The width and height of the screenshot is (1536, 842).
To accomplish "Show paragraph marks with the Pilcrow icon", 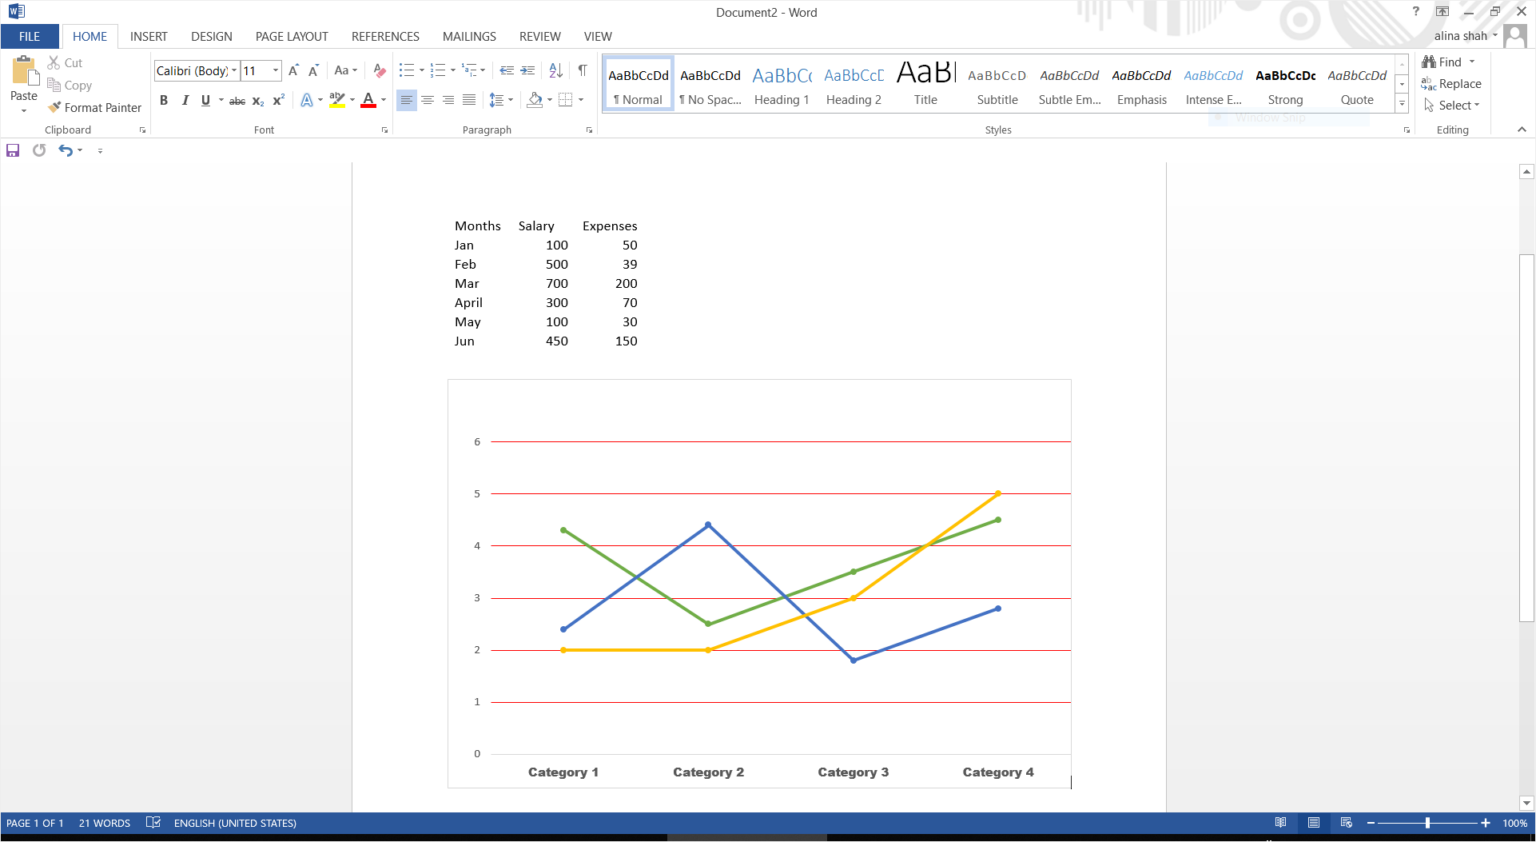I will click(x=582, y=71).
